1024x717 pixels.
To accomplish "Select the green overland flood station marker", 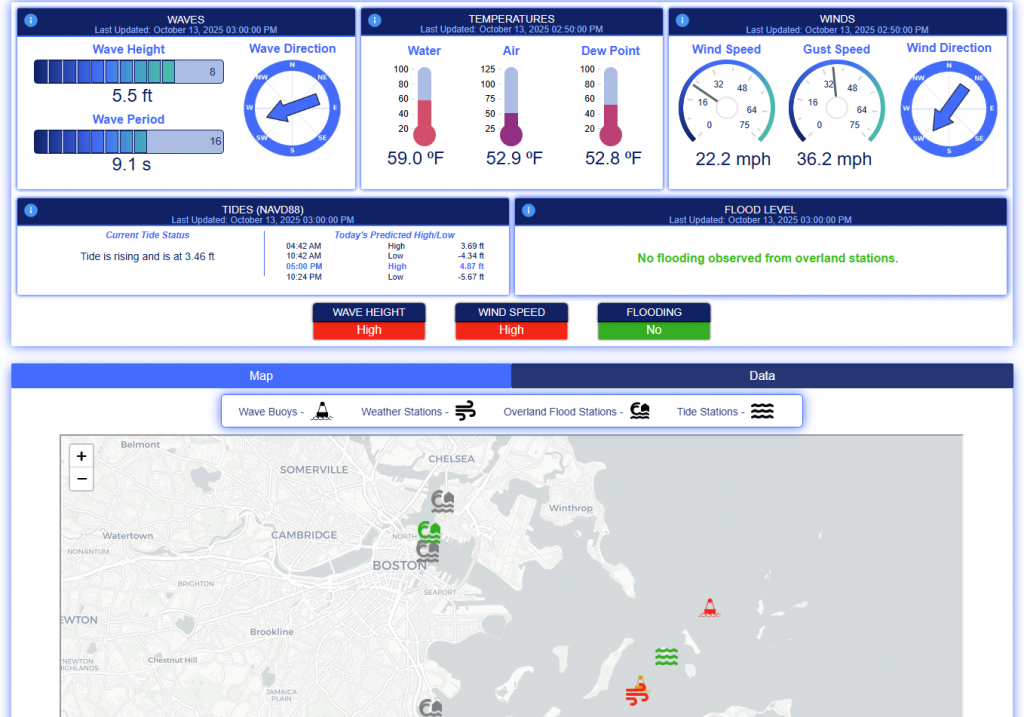I will 429,530.
